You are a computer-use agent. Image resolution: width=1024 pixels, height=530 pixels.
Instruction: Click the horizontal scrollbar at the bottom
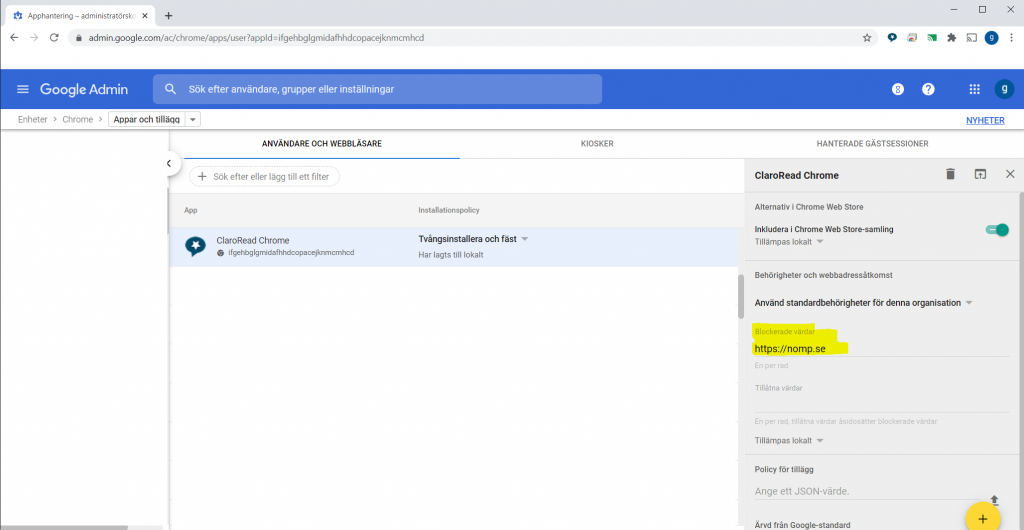(64, 527)
